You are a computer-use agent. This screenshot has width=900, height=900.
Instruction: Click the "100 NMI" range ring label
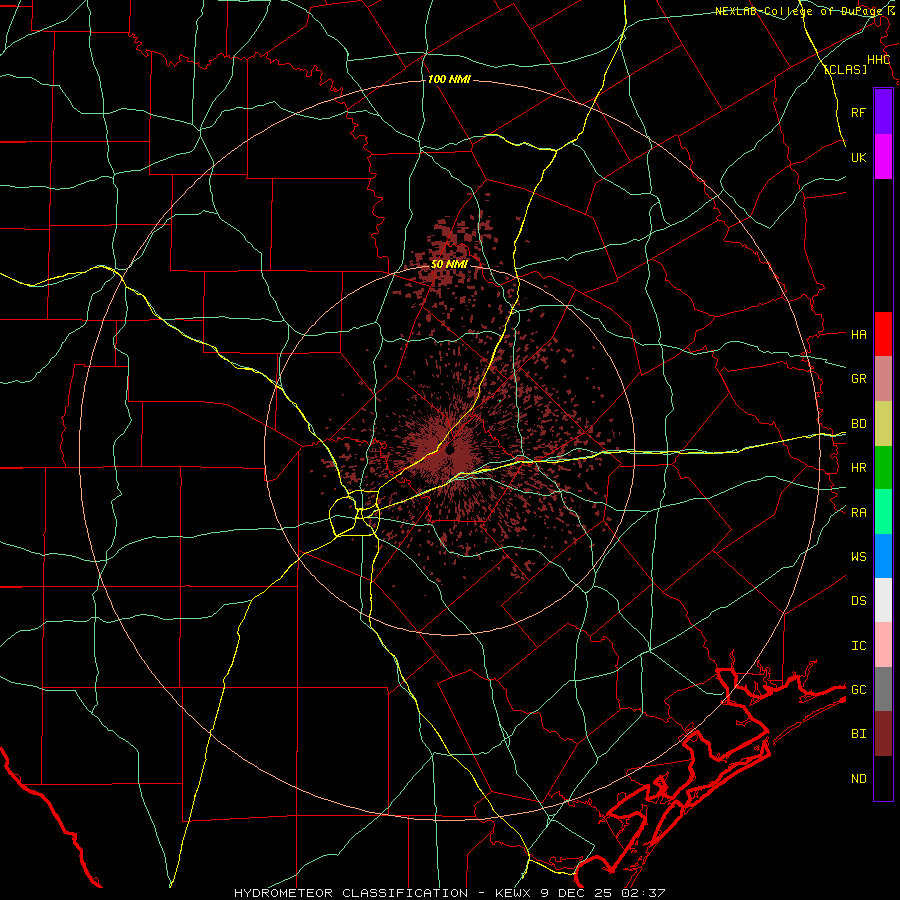[x=449, y=79]
